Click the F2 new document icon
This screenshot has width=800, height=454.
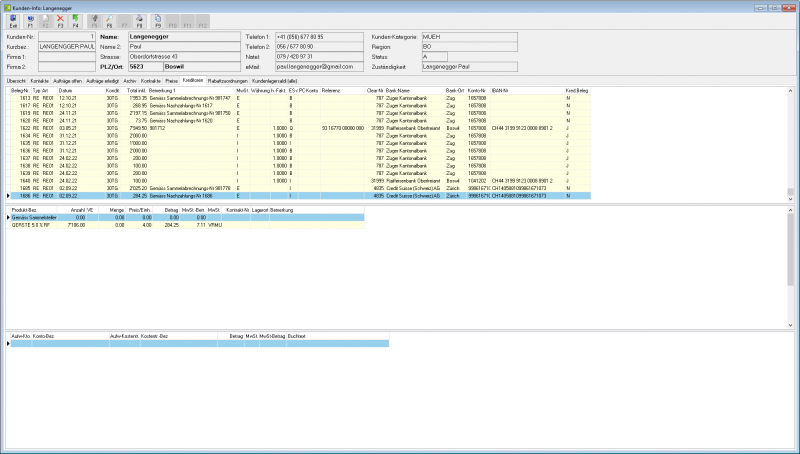(x=45, y=21)
